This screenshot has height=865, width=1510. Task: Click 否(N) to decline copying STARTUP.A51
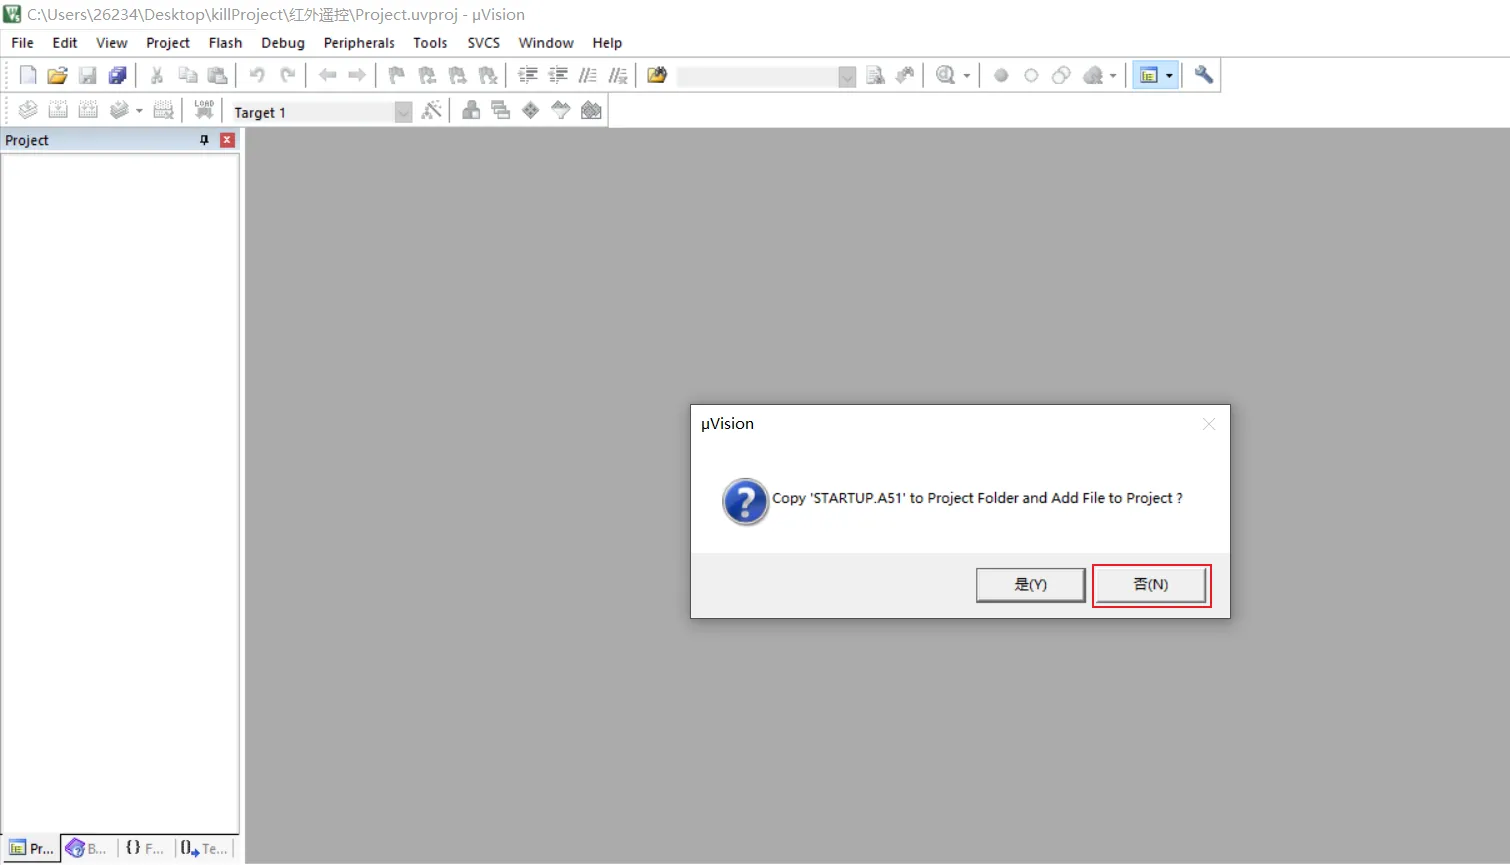pyautogui.click(x=1151, y=585)
